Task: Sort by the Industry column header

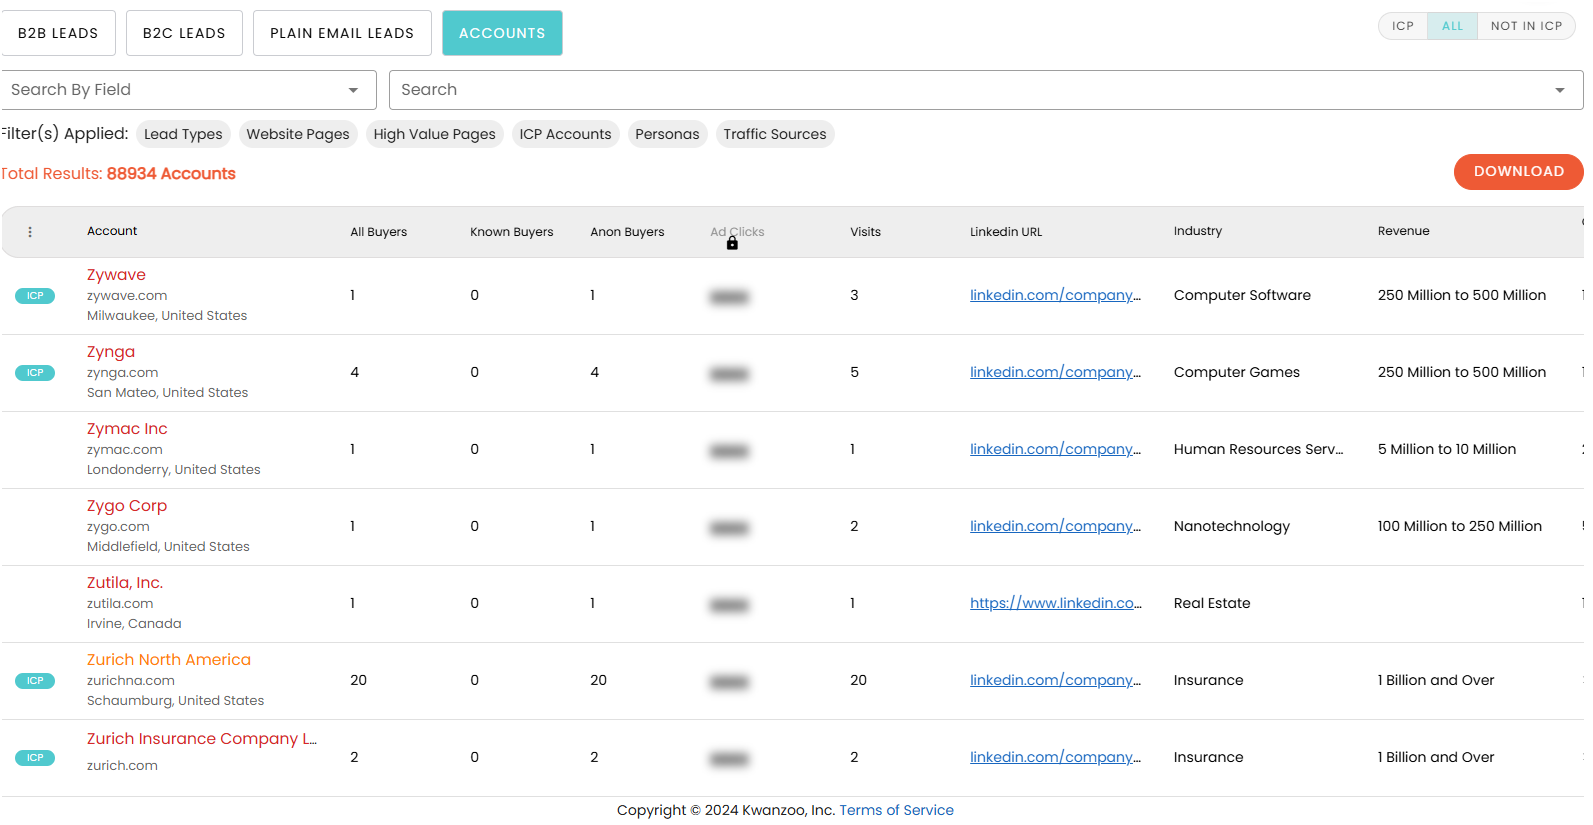Action: point(1197,231)
